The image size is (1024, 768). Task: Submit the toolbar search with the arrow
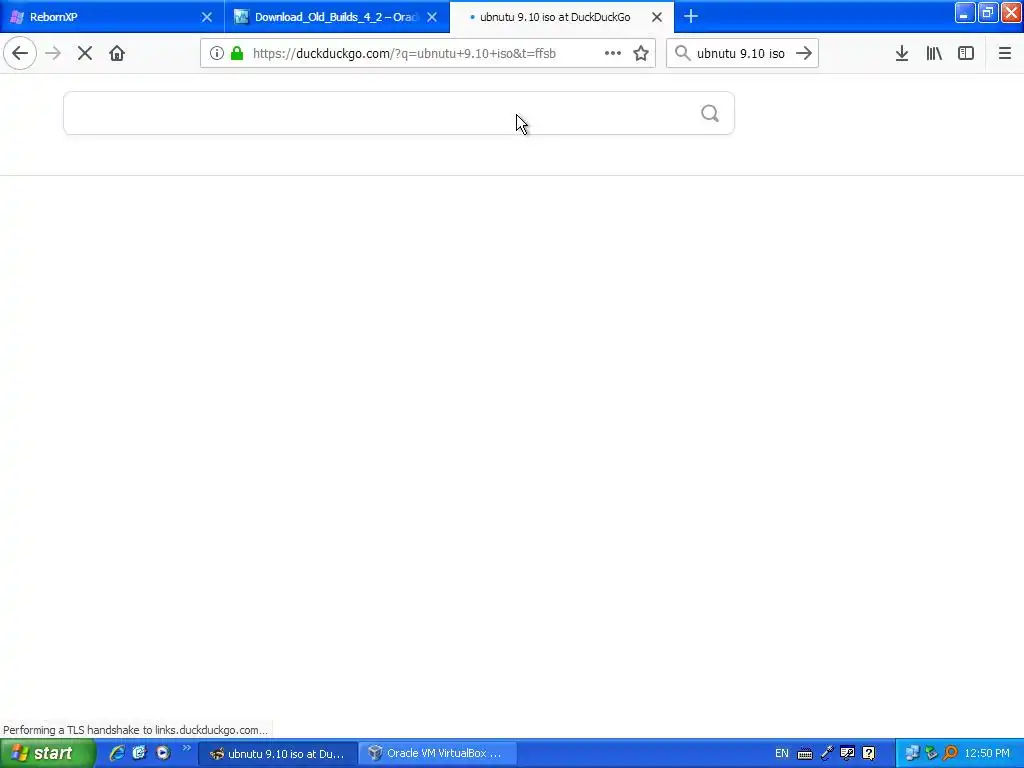tap(804, 54)
